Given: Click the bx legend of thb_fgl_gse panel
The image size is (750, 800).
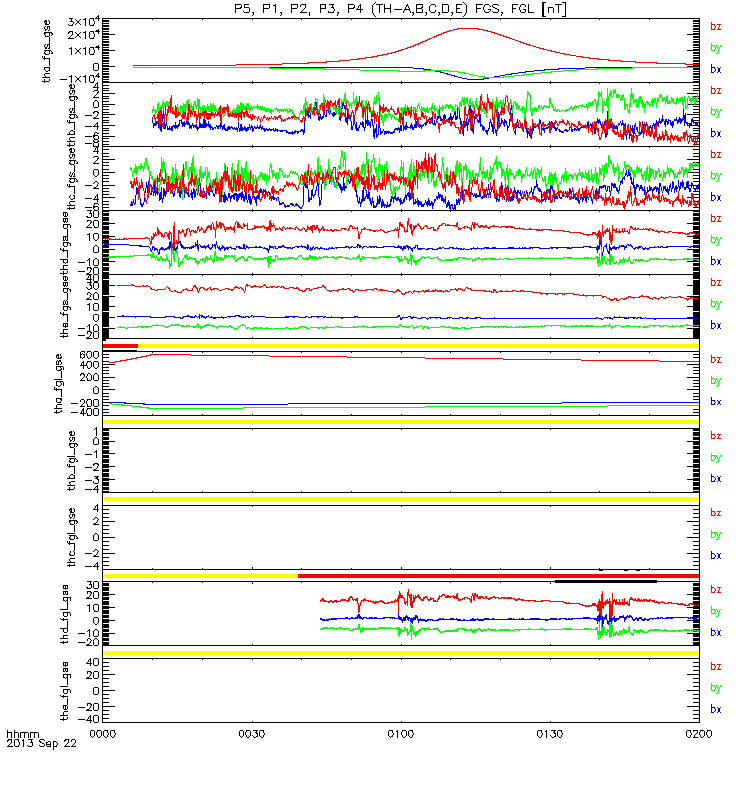Looking at the screenshot, I should pyautogui.click(x=716, y=479).
